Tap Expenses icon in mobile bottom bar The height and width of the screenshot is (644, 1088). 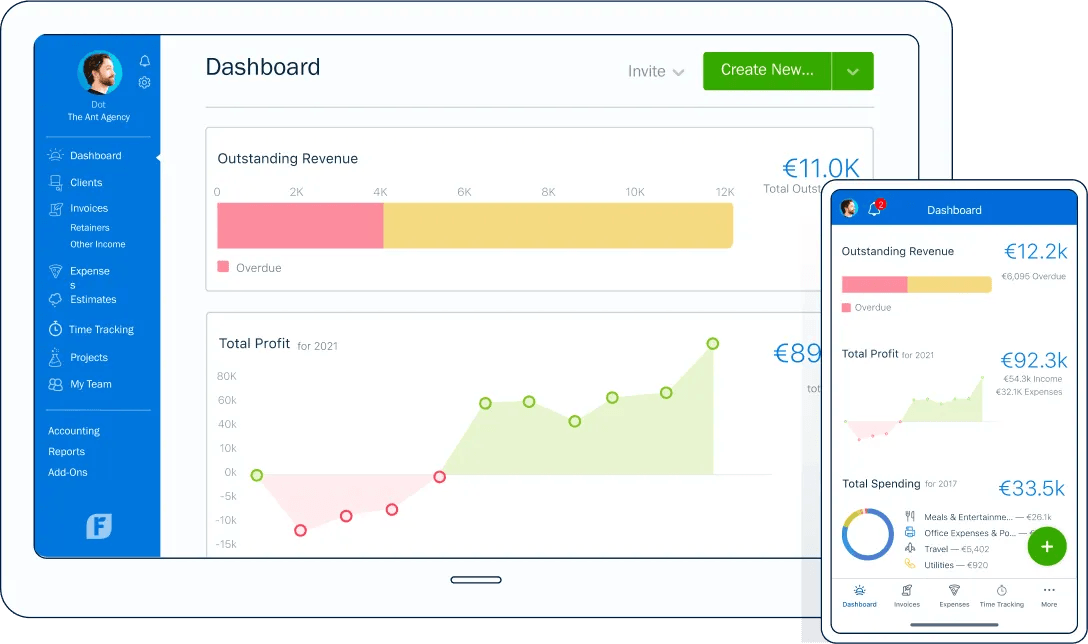click(x=954, y=591)
